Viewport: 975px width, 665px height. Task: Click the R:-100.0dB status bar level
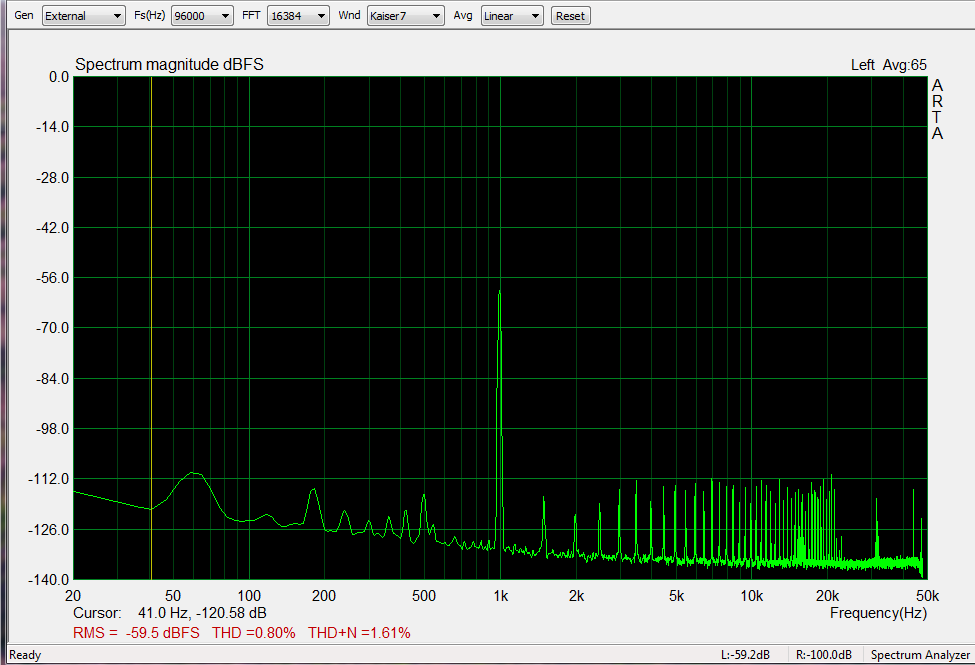pyautogui.click(x=823, y=654)
